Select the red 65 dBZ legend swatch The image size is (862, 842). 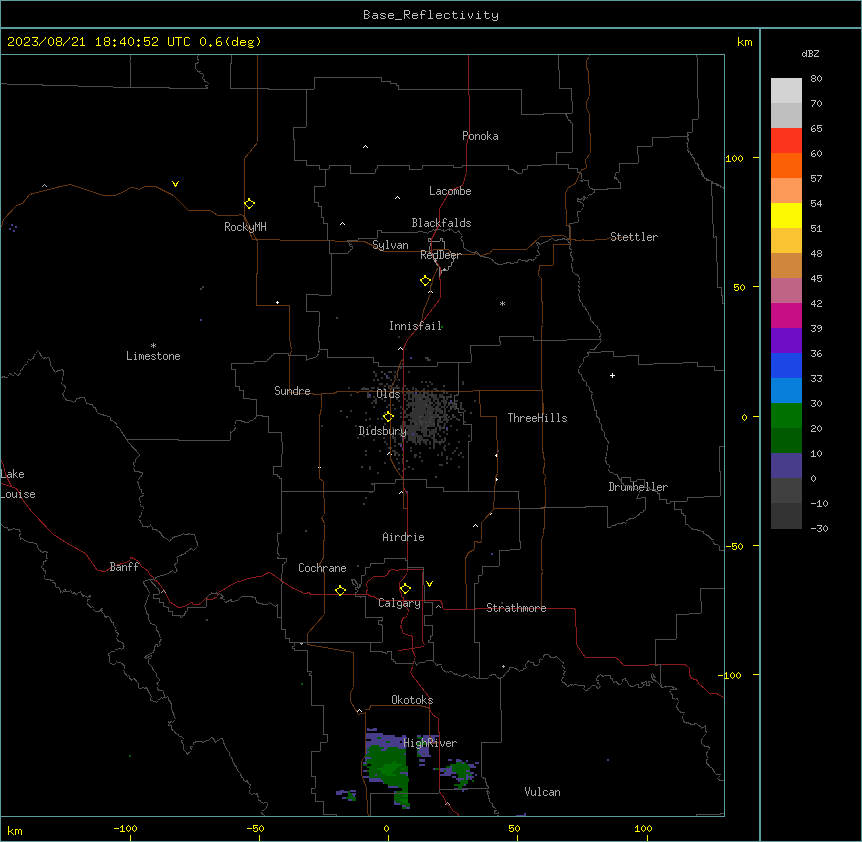[786, 140]
